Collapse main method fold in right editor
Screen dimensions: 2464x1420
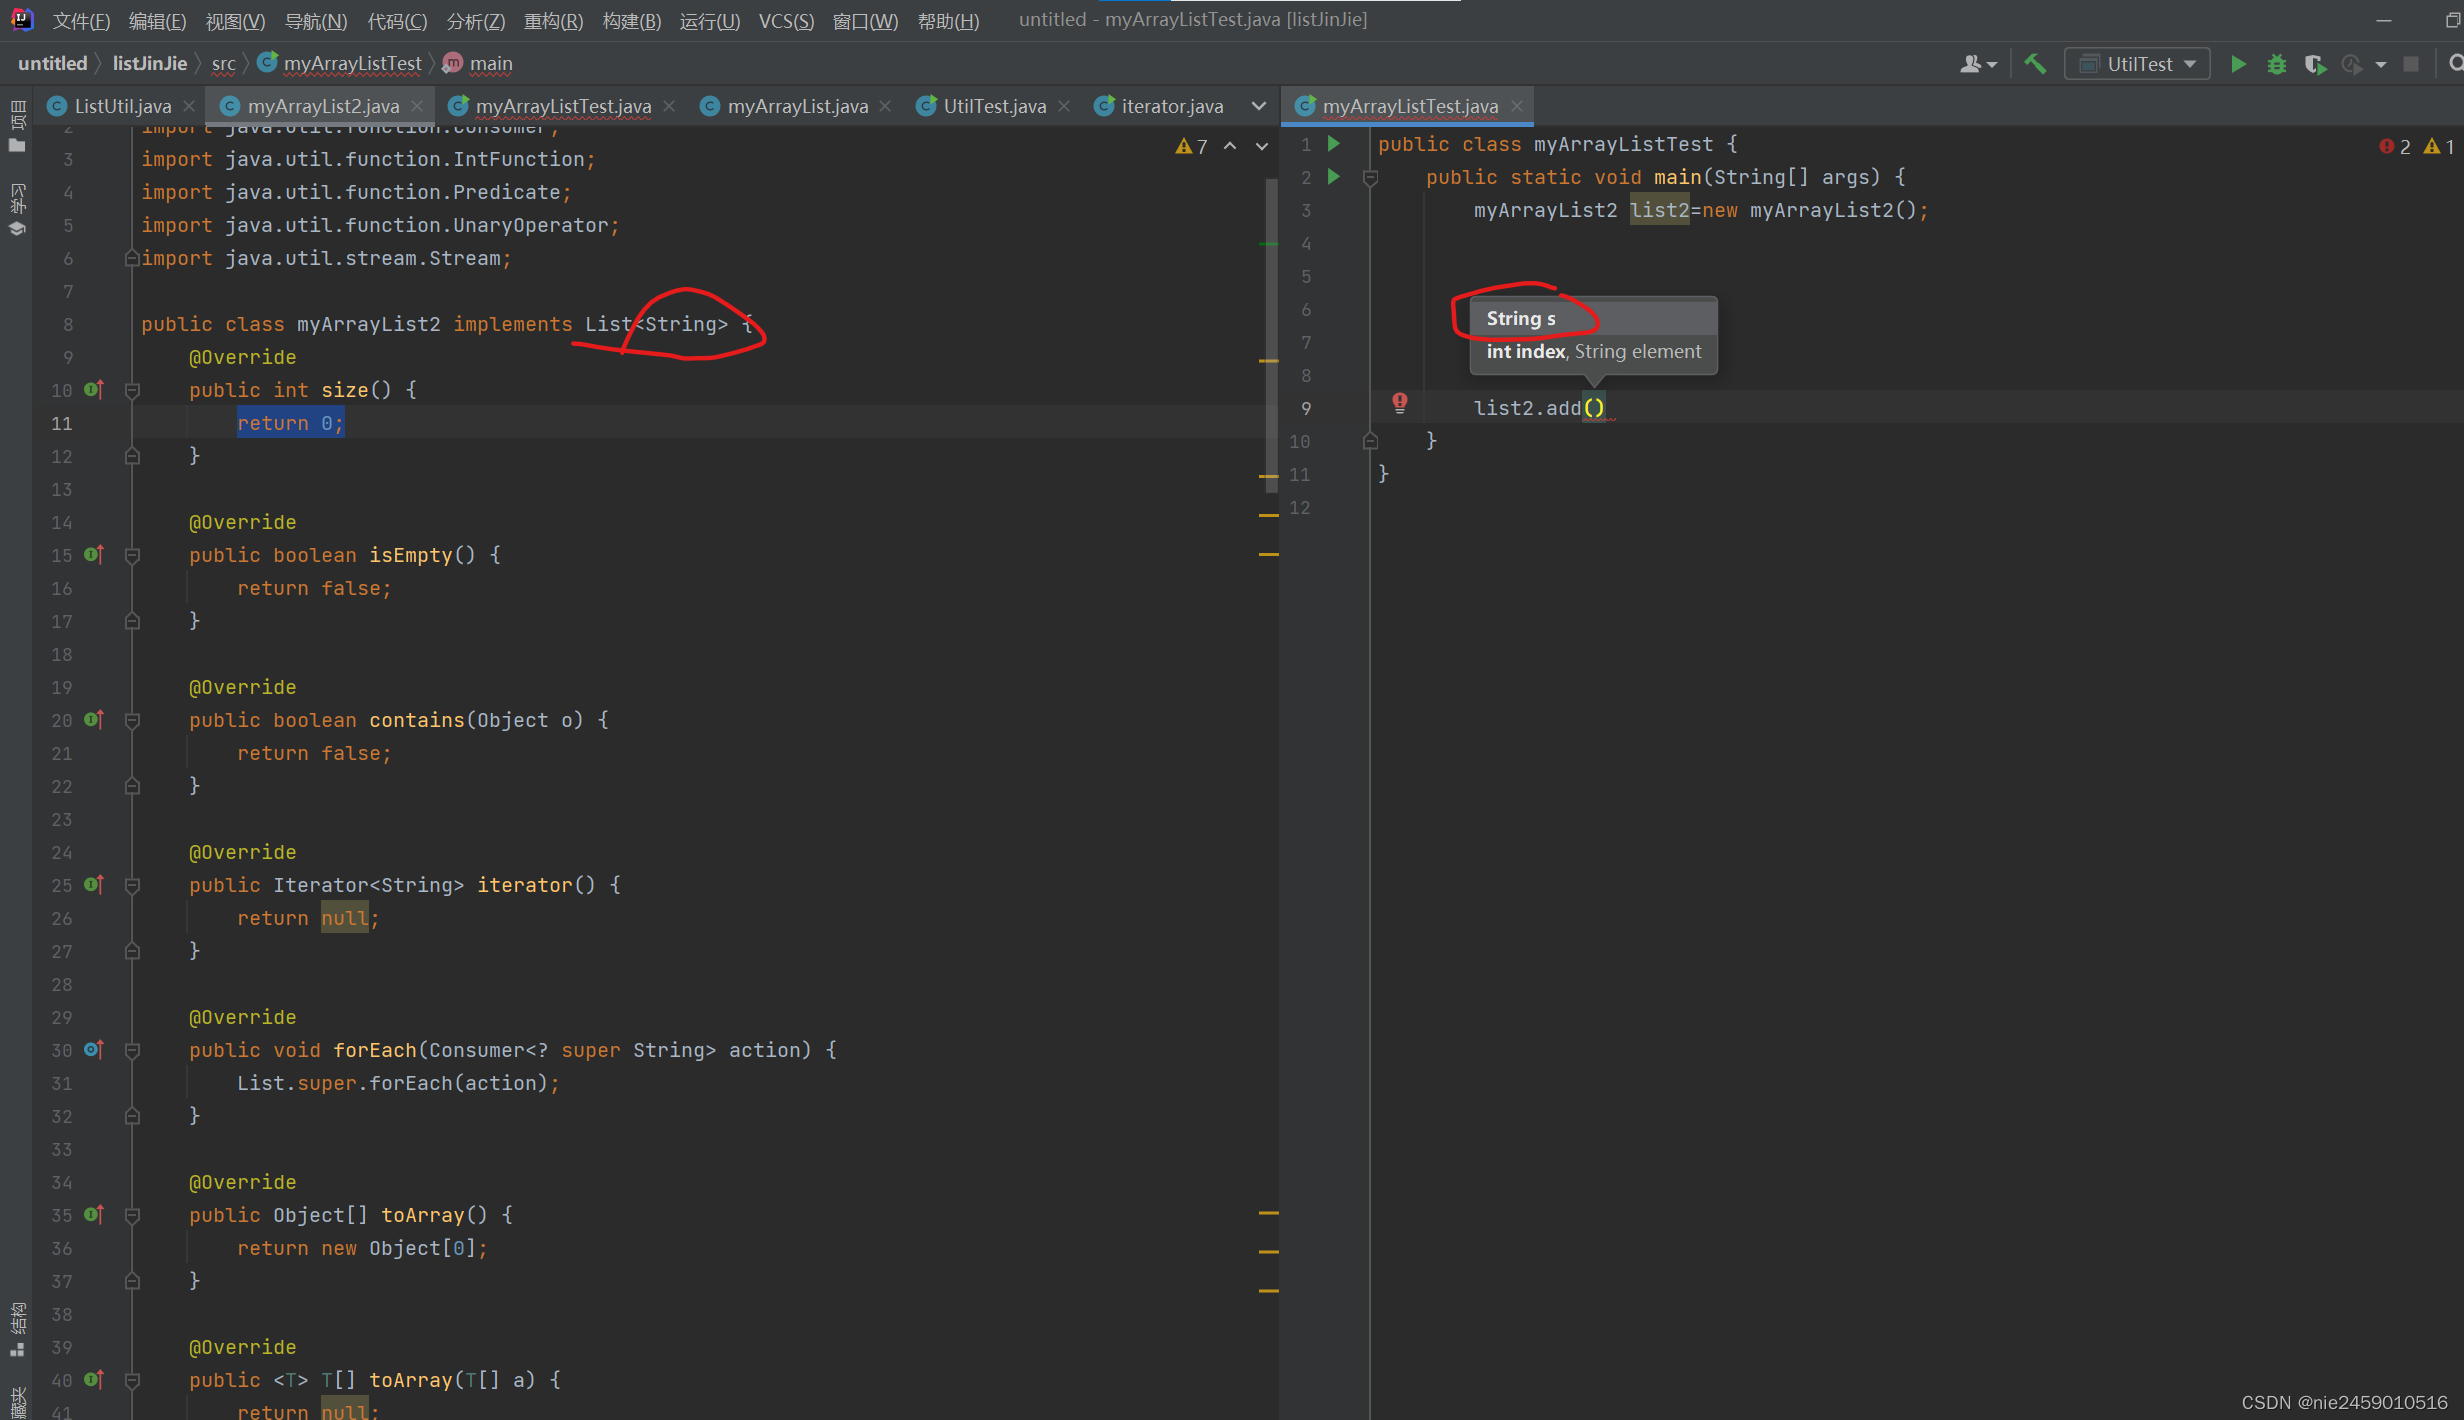point(1371,178)
